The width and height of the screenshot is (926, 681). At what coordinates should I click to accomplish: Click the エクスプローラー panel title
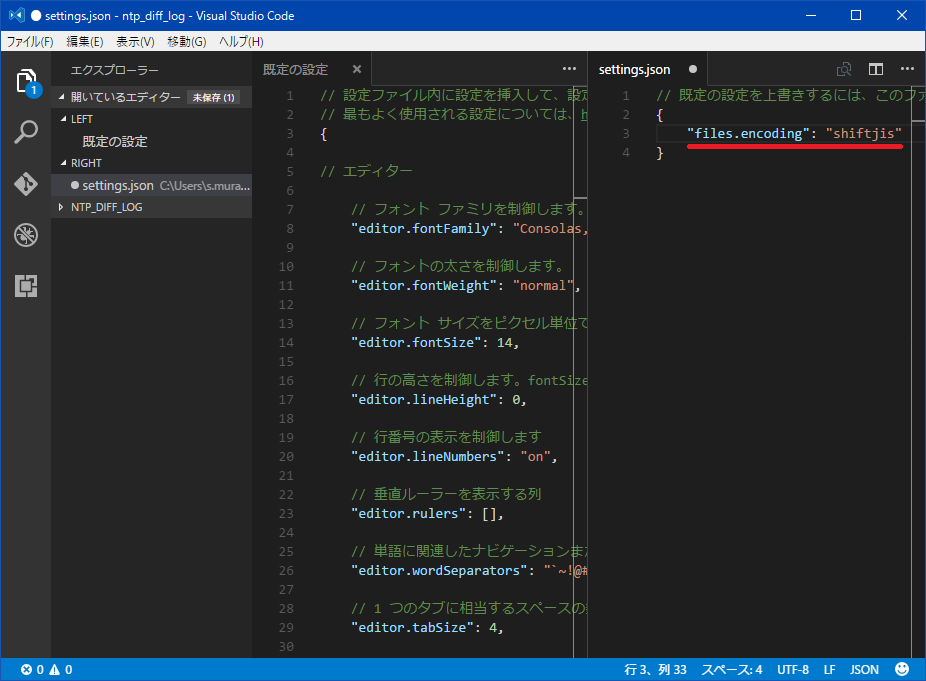pos(115,70)
